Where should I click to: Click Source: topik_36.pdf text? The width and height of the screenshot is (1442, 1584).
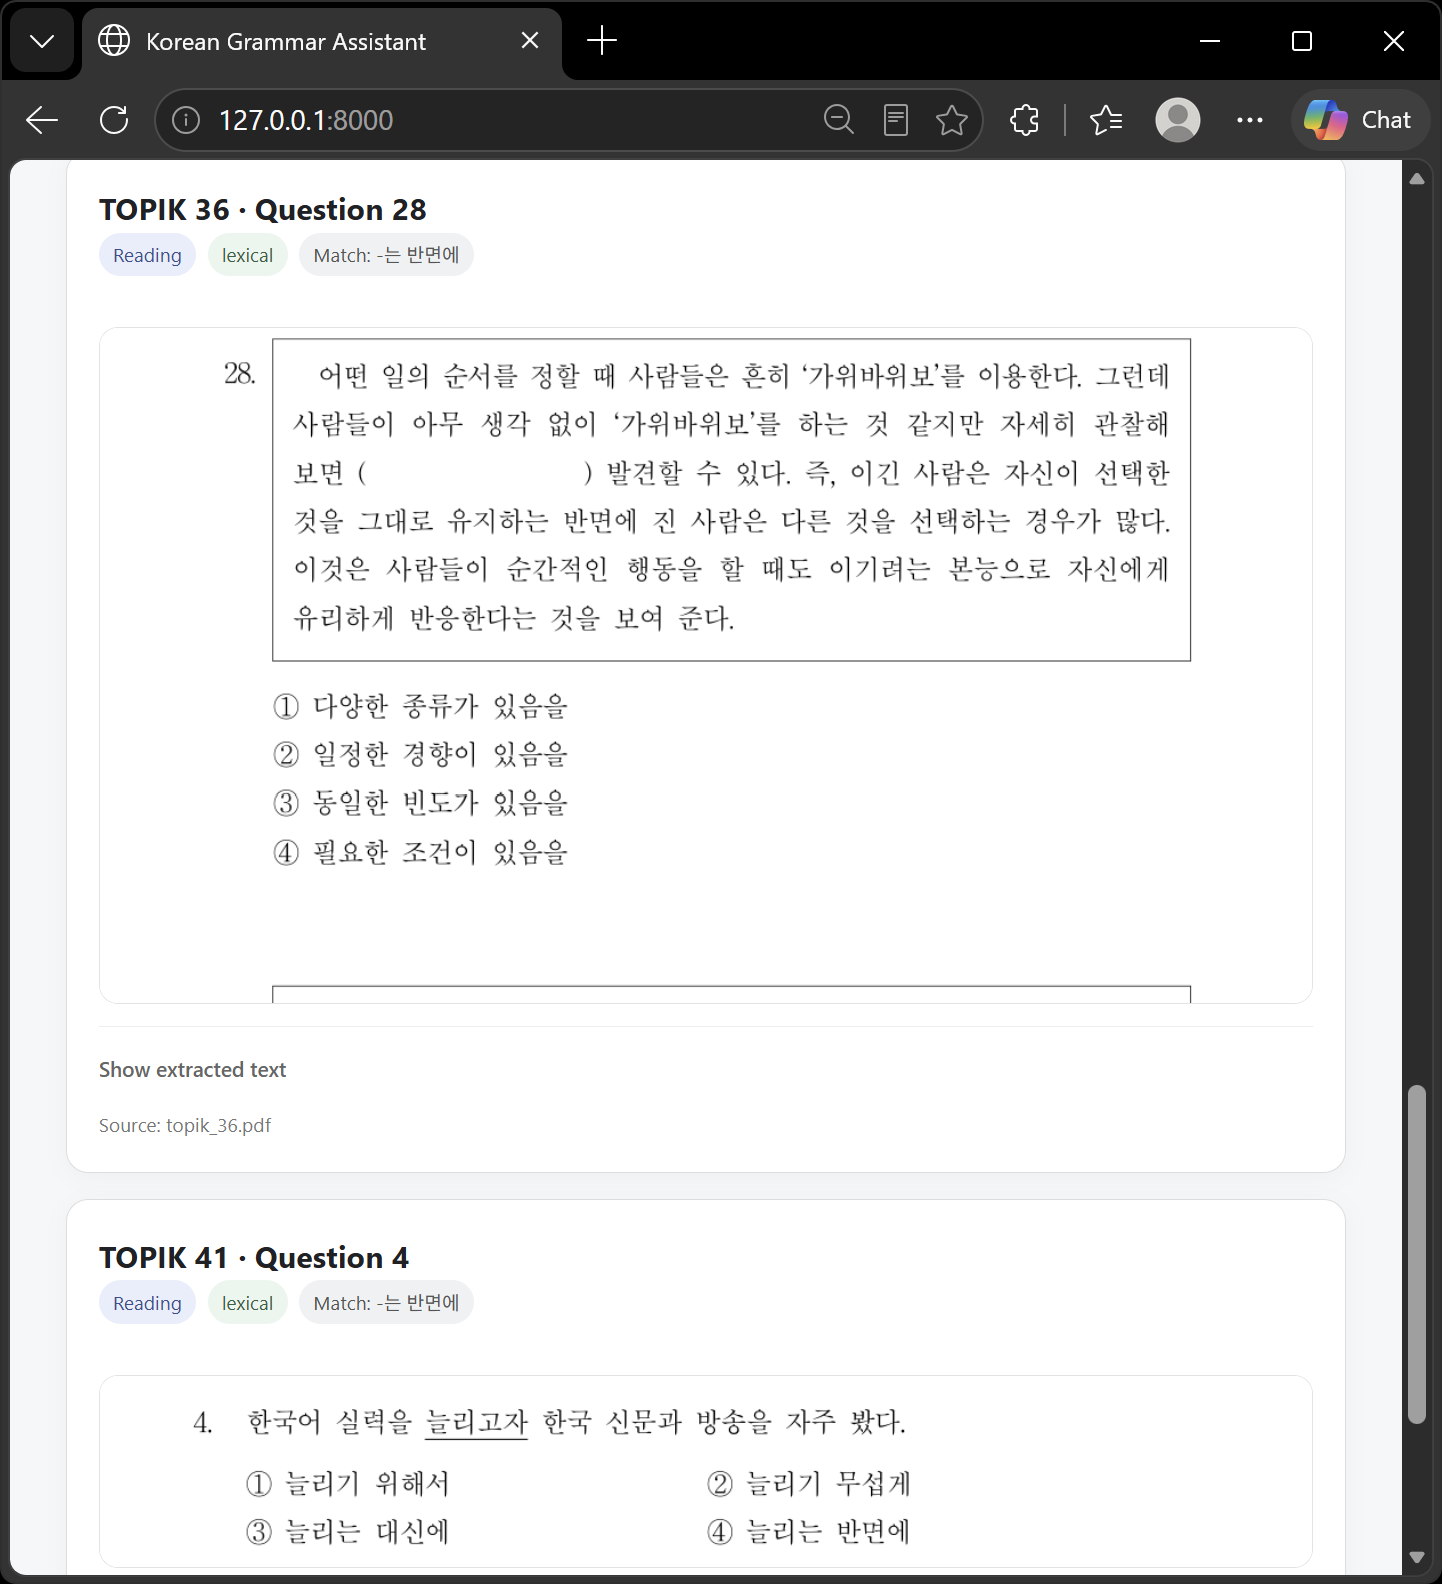click(185, 1125)
